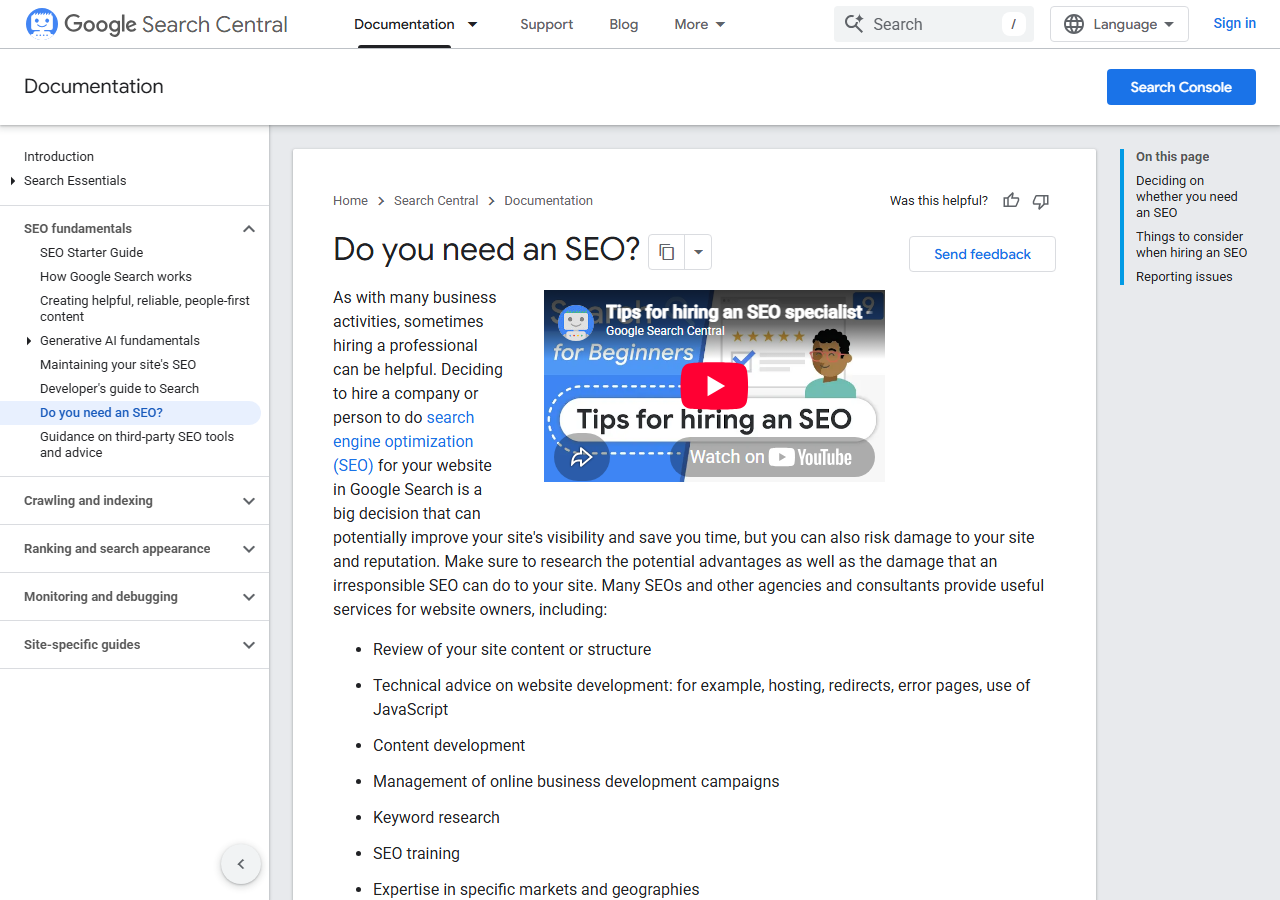Open the Support tab

coord(547,24)
